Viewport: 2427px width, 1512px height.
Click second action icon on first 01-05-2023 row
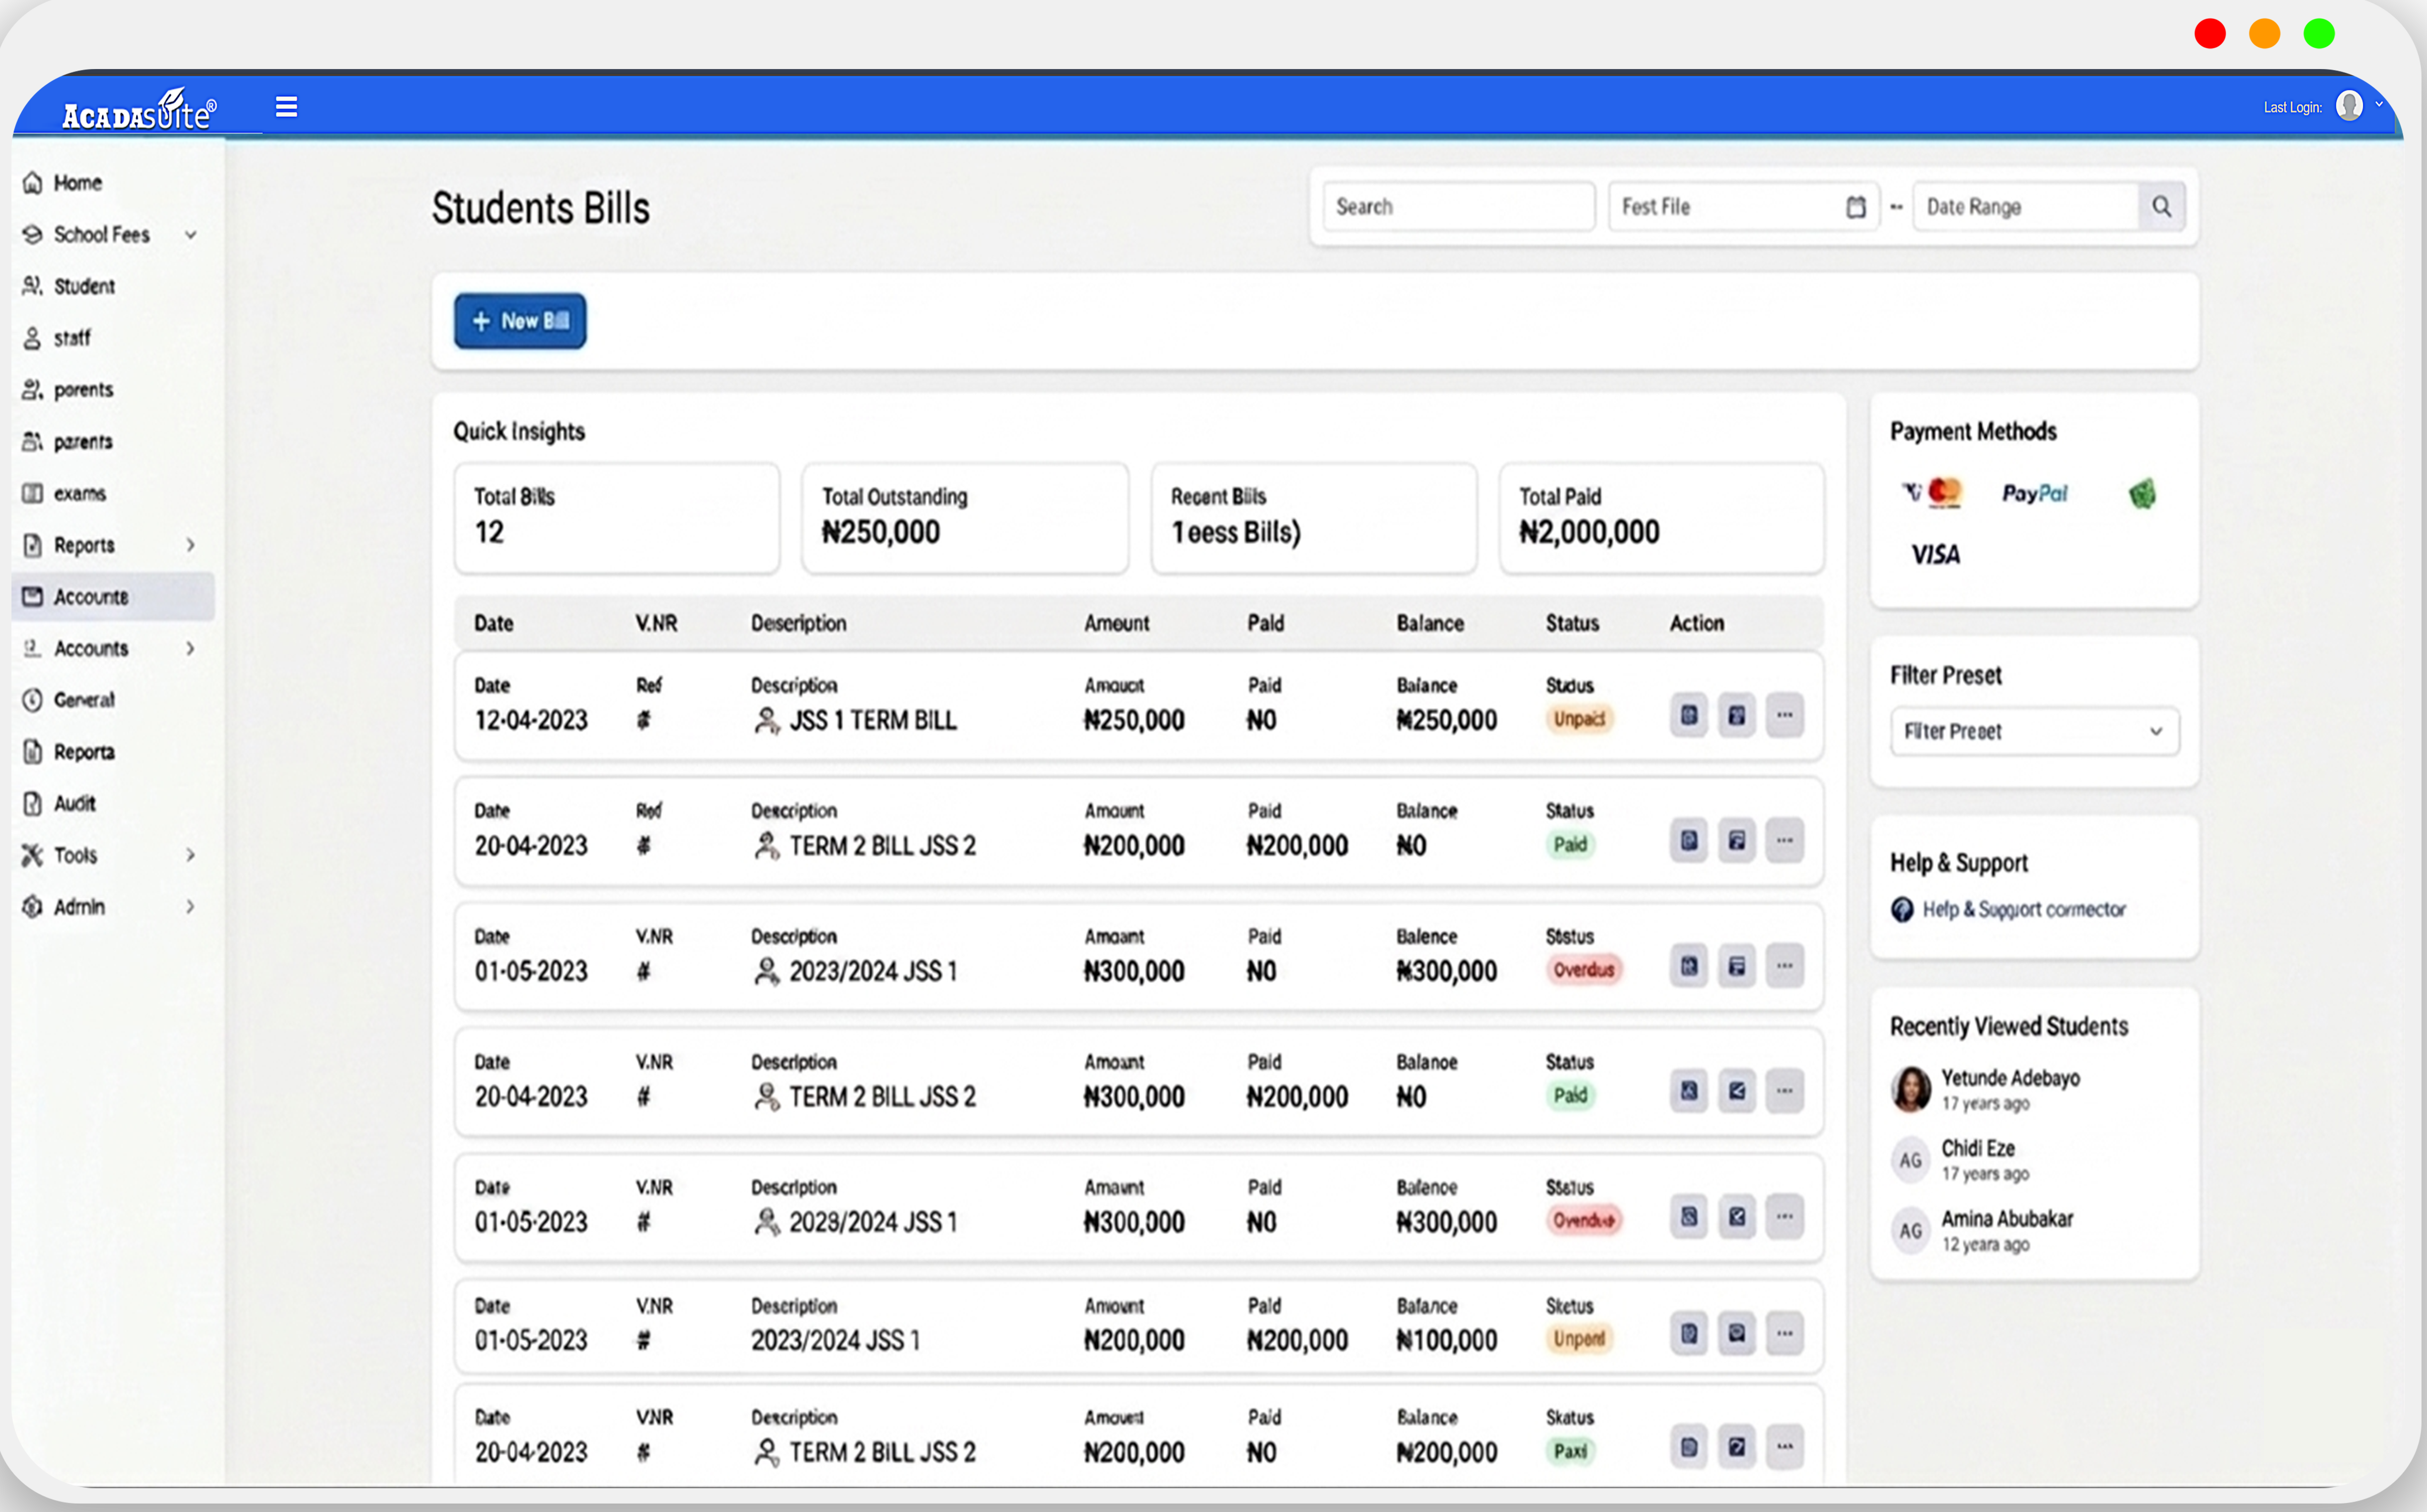[x=1736, y=966]
